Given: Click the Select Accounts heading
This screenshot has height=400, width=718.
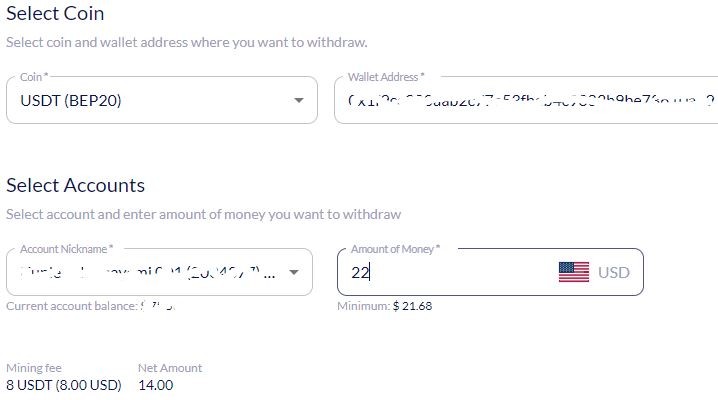Looking at the screenshot, I should point(76,185).
